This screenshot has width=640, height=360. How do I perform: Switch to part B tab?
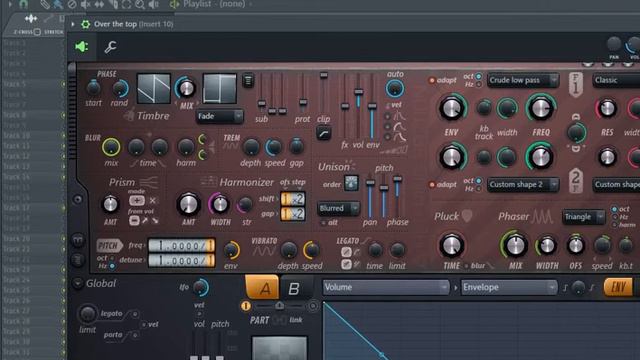point(294,288)
